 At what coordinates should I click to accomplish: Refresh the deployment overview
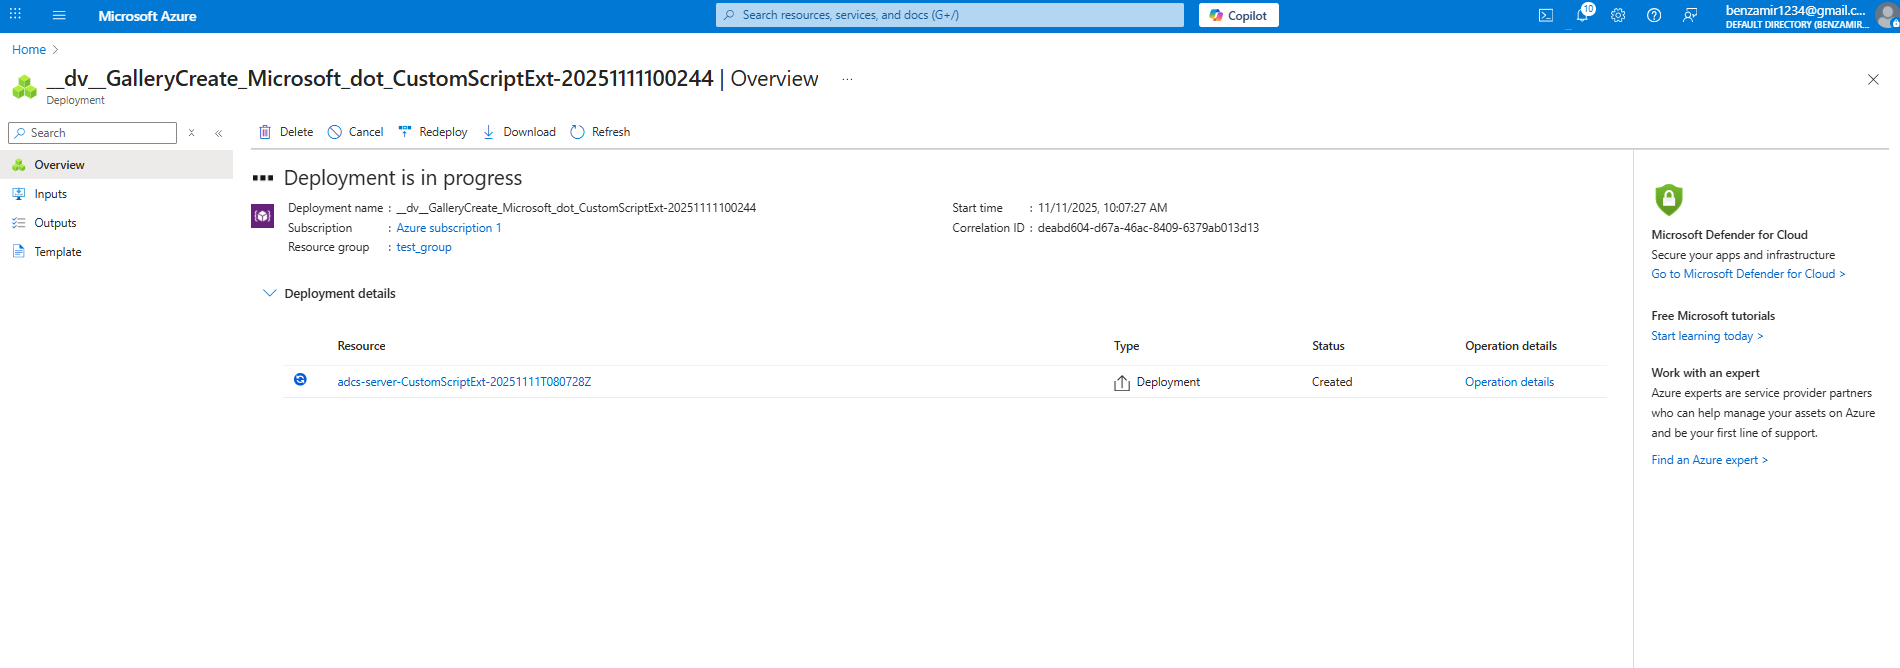point(600,132)
